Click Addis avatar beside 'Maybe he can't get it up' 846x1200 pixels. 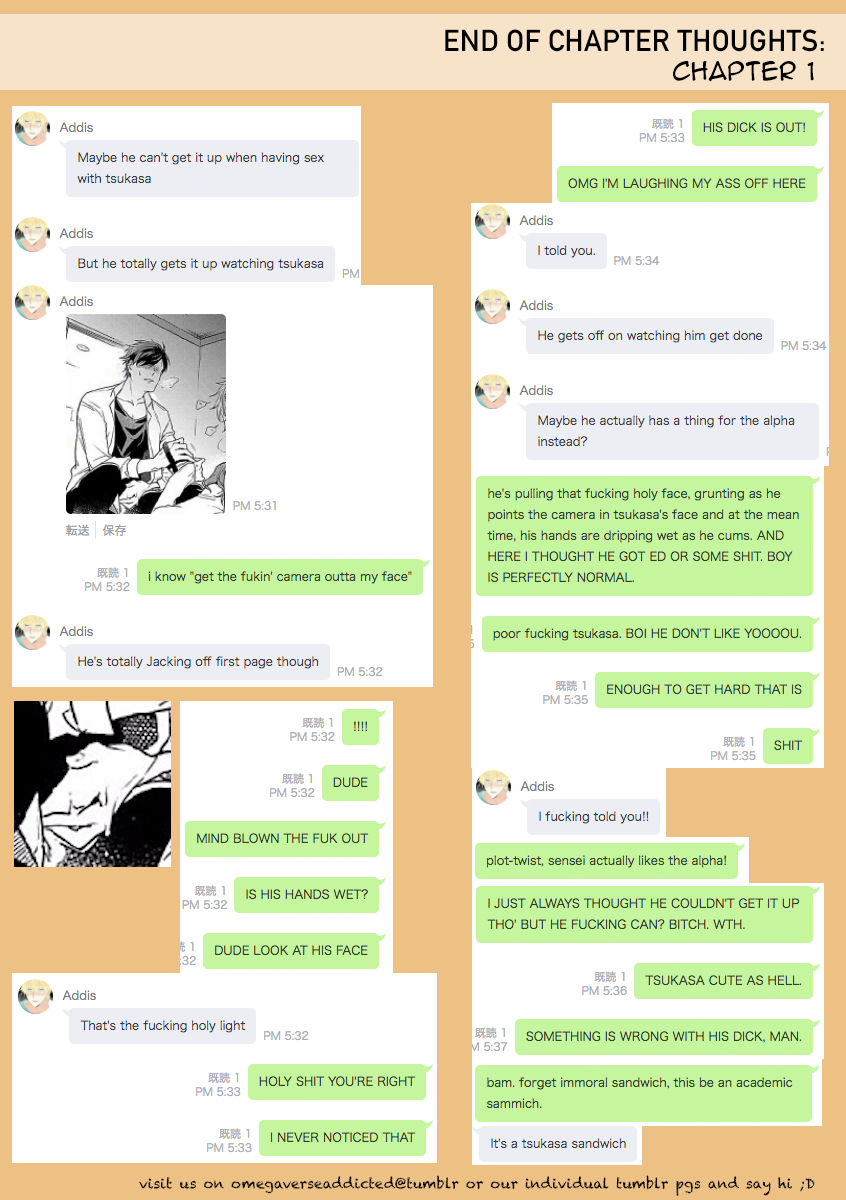(x=33, y=128)
